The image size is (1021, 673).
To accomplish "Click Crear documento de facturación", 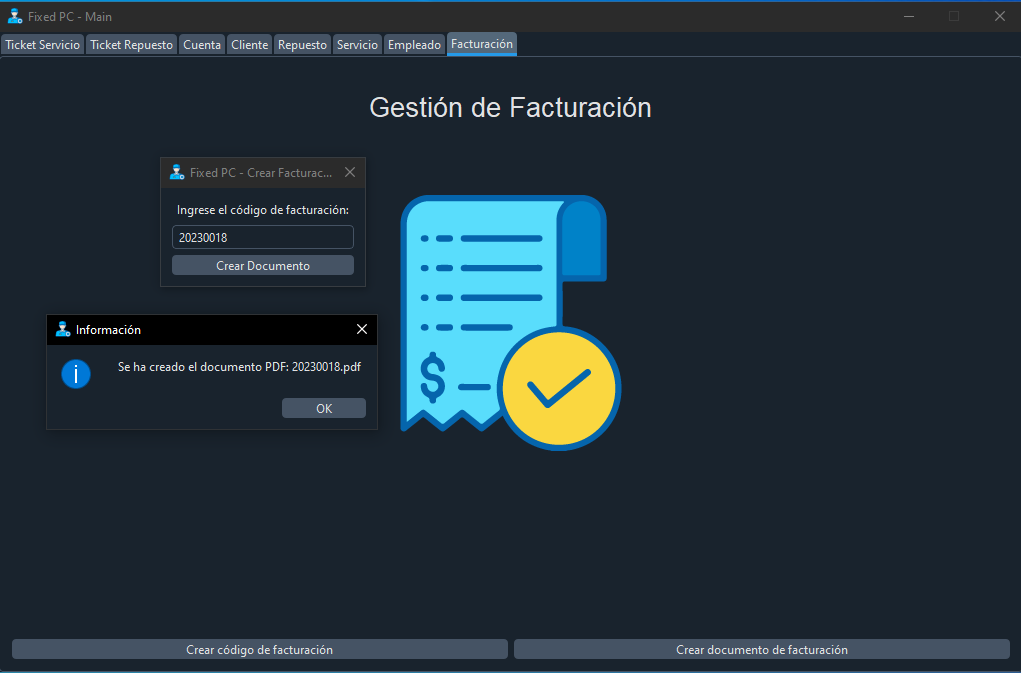I will tap(761, 649).
